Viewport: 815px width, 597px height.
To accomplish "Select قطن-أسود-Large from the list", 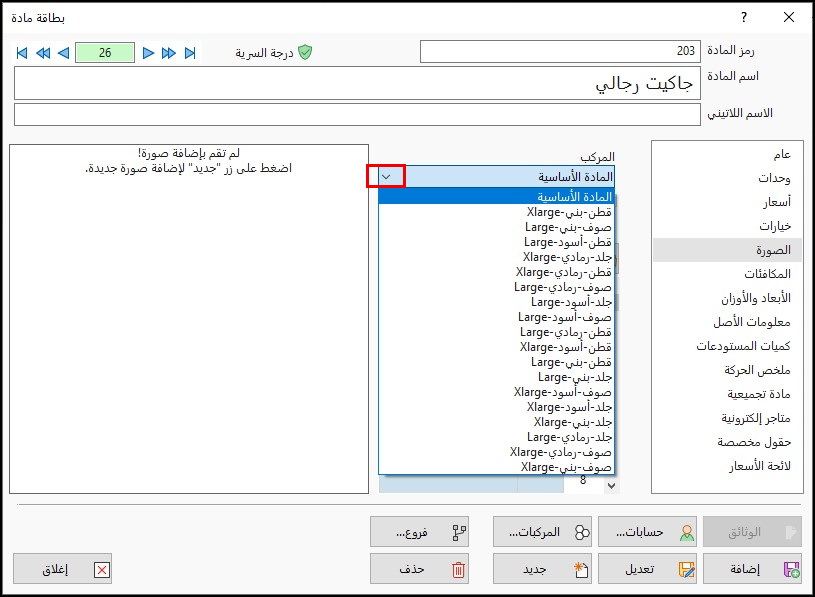I will (496, 242).
